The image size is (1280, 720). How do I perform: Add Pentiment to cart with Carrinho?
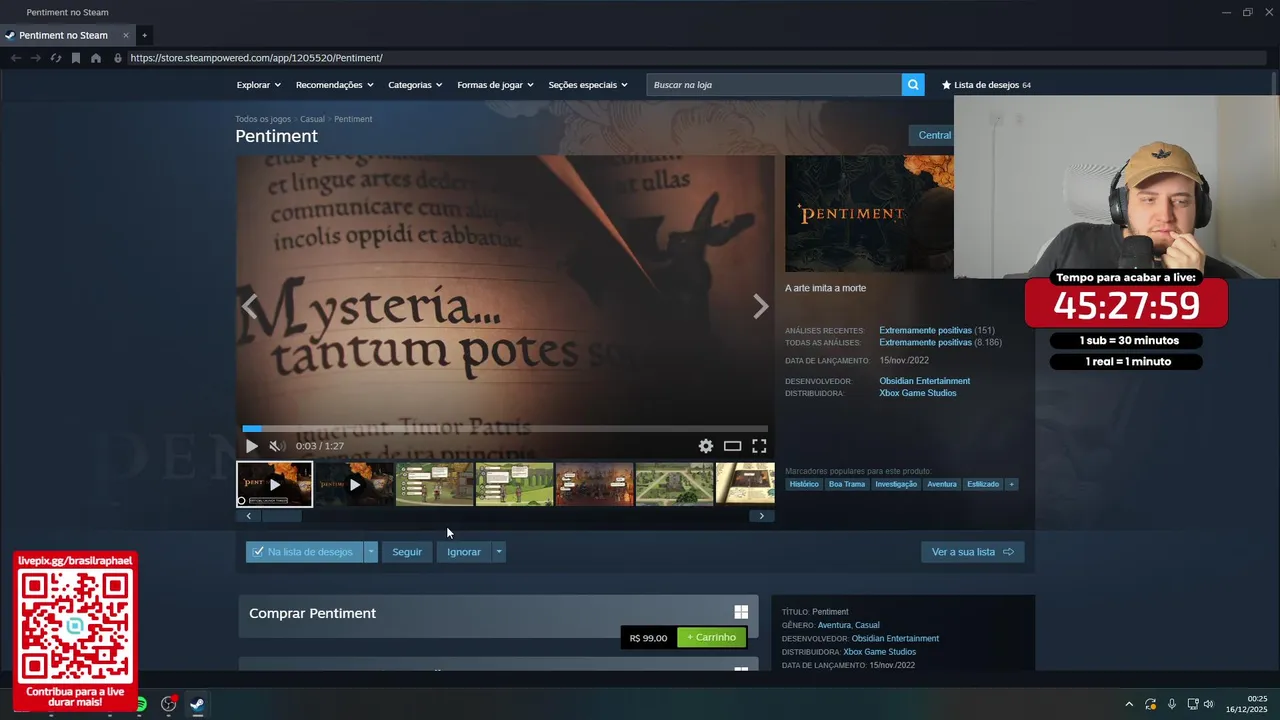(x=711, y=637)
